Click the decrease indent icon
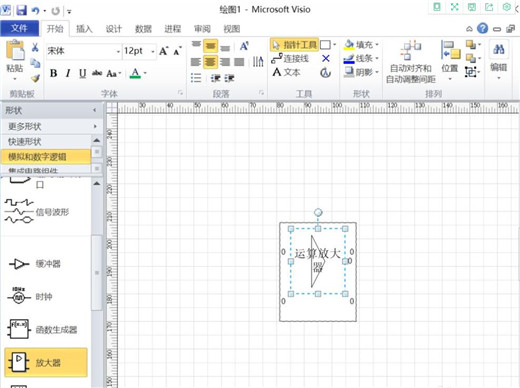The image size is (520, 388). 216,78
